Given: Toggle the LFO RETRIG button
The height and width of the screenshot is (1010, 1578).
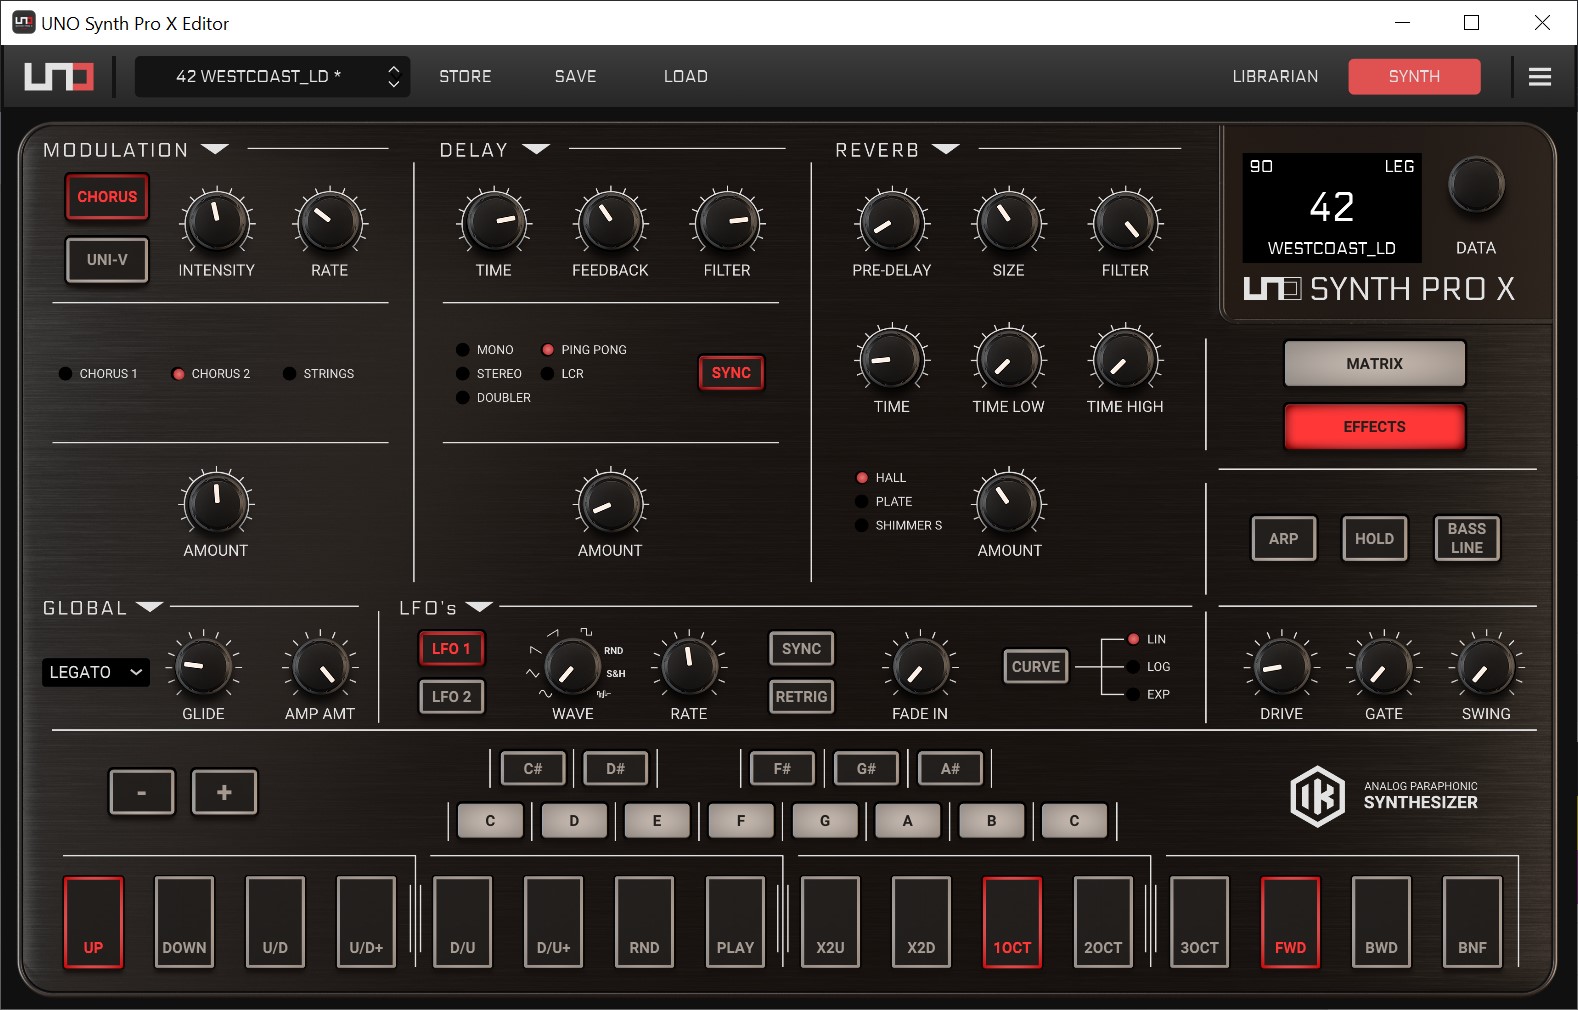Looking at the screenshot, I should click(x=801, y=697).
